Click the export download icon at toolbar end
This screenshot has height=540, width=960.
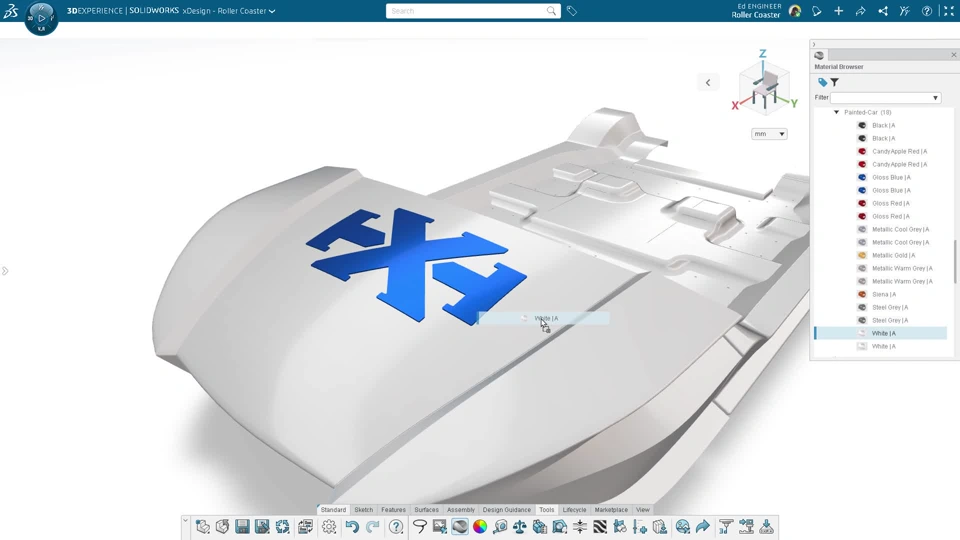tap(767, 527)
